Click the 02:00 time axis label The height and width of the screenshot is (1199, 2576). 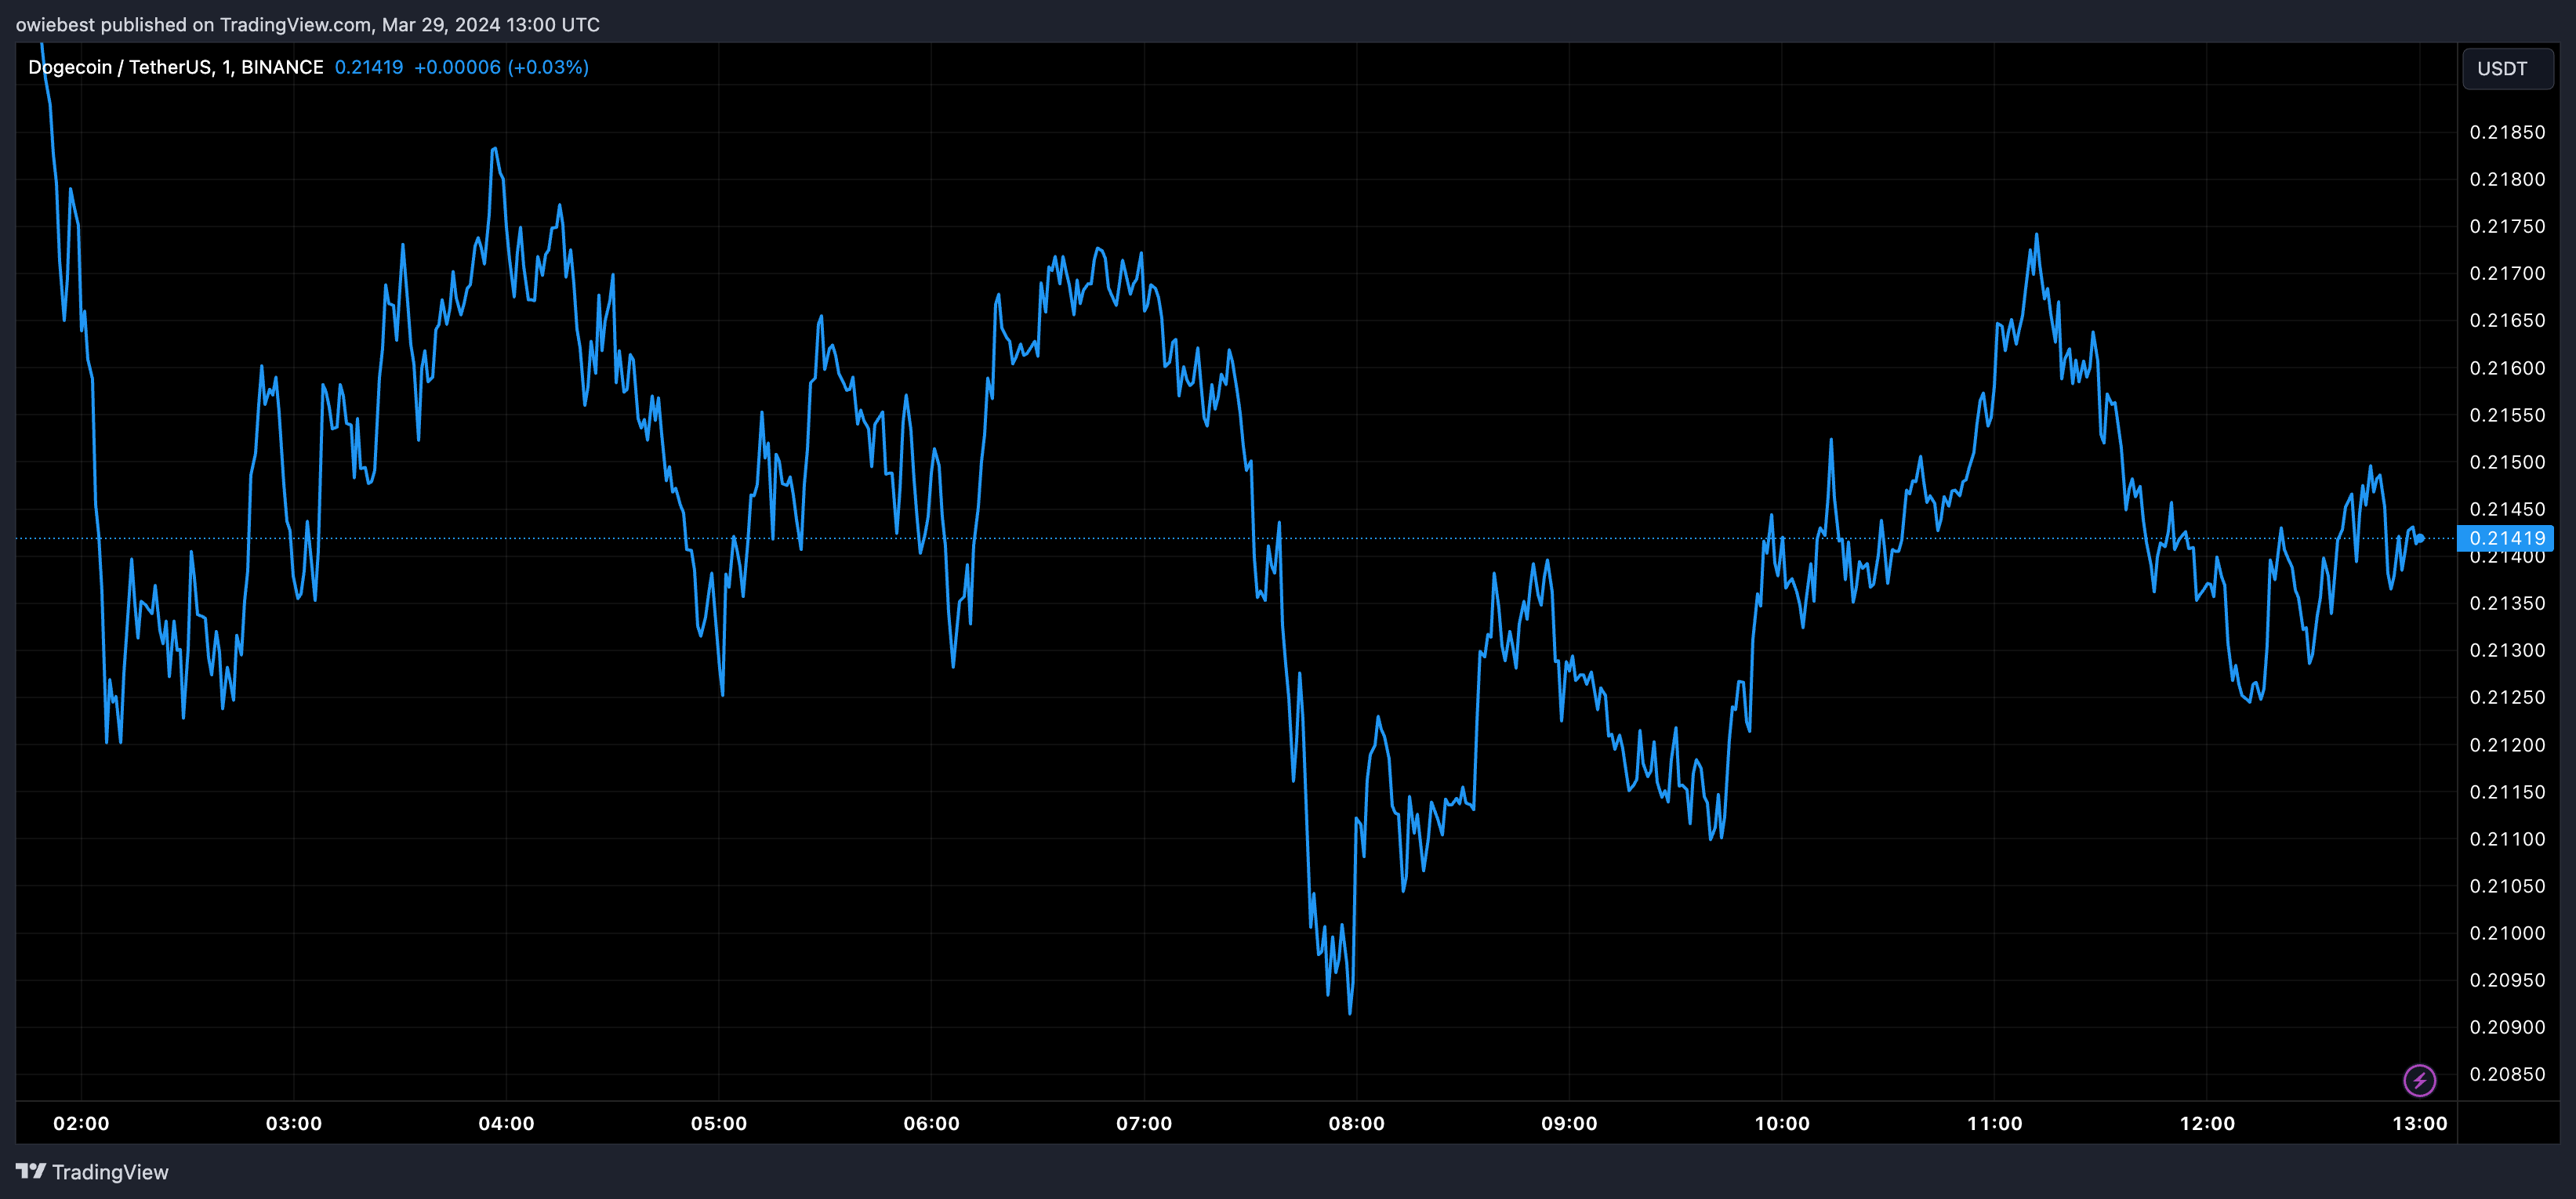point(81,1123)
